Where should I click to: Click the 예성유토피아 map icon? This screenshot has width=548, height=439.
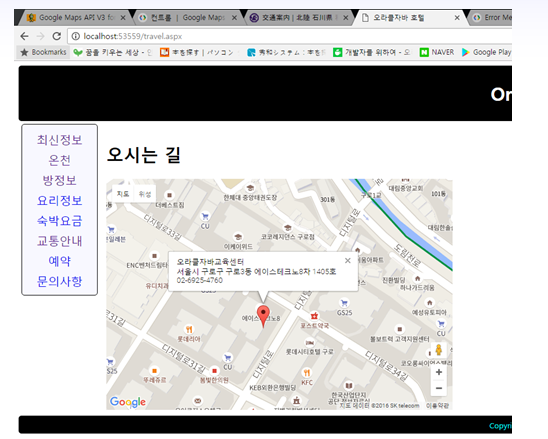tap(430, 303)
